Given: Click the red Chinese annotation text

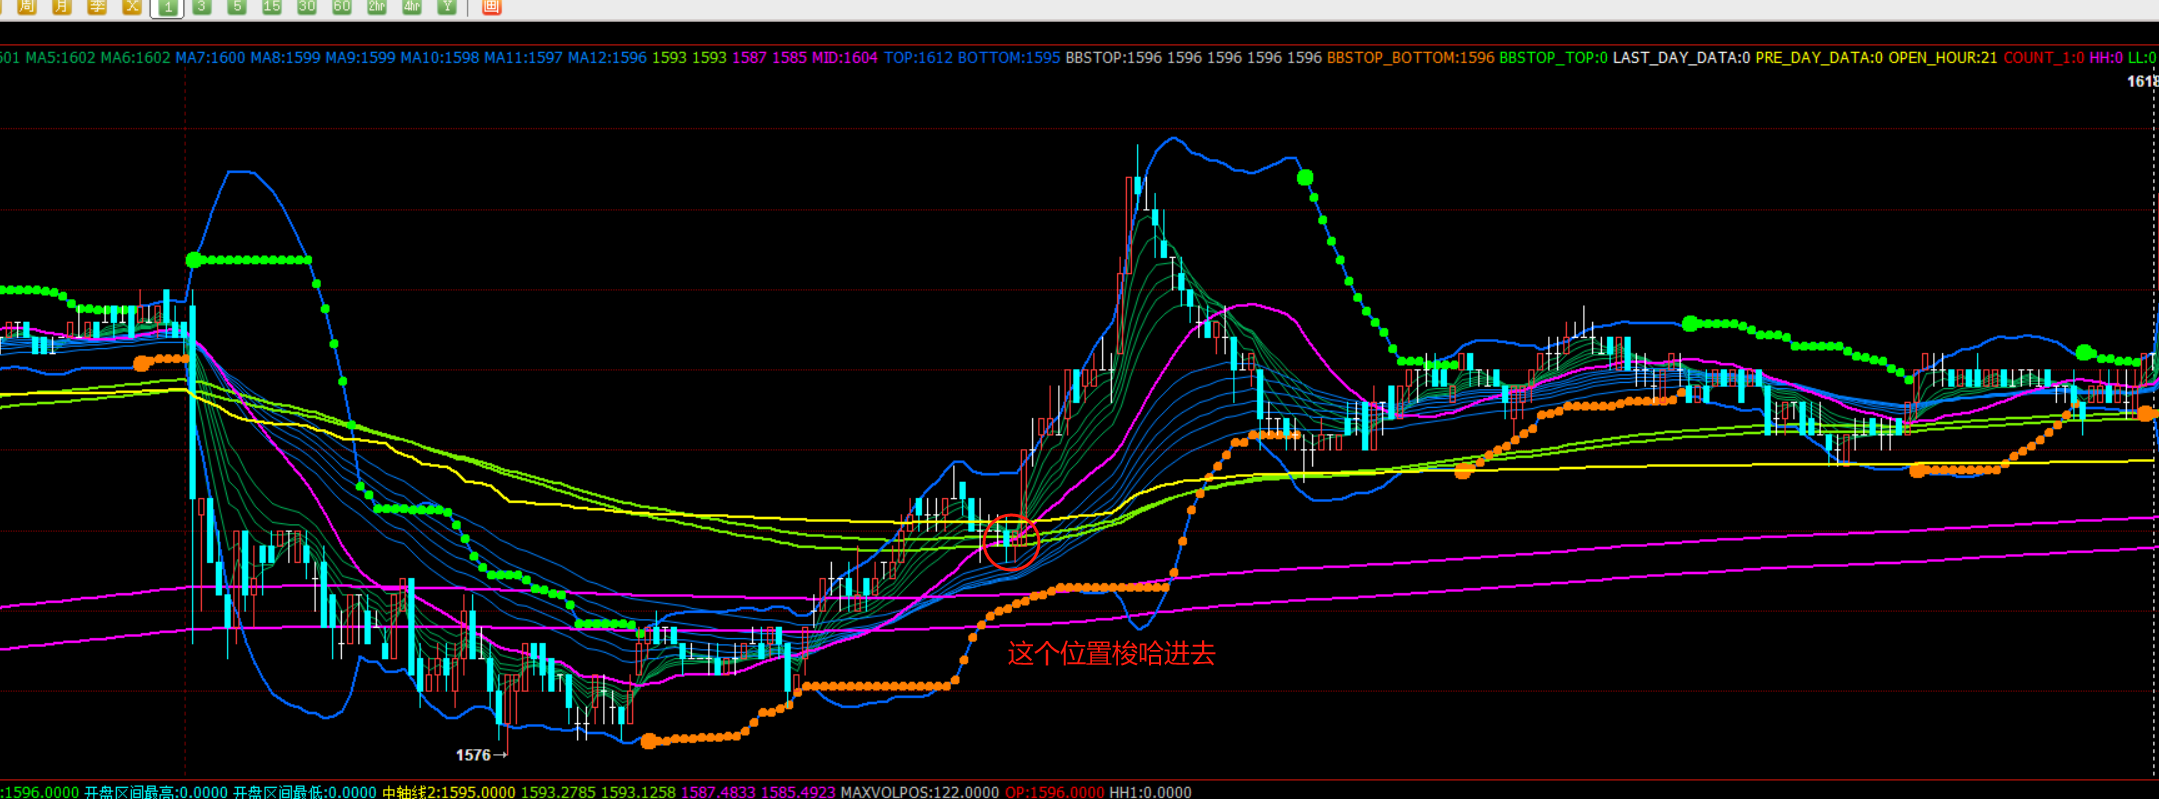Looking at the screenshot, I should pyautogui.click(x=1111, y=654).
